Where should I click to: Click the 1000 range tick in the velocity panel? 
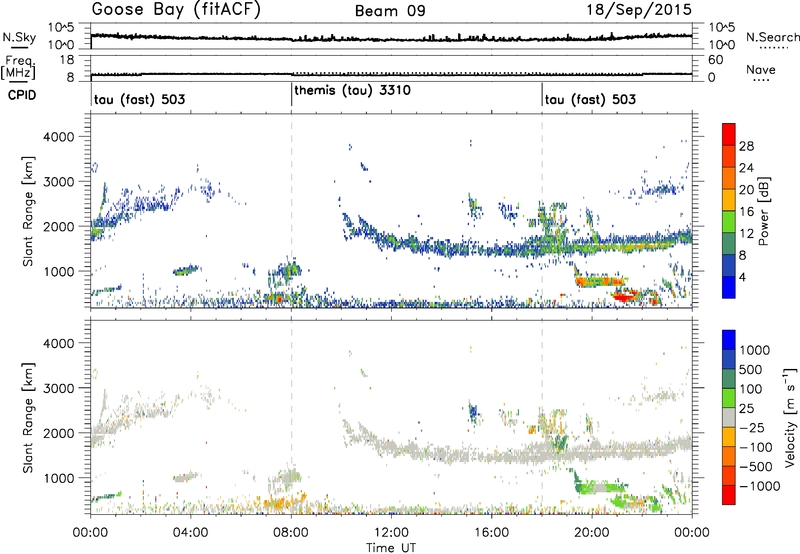coord(58,478)
